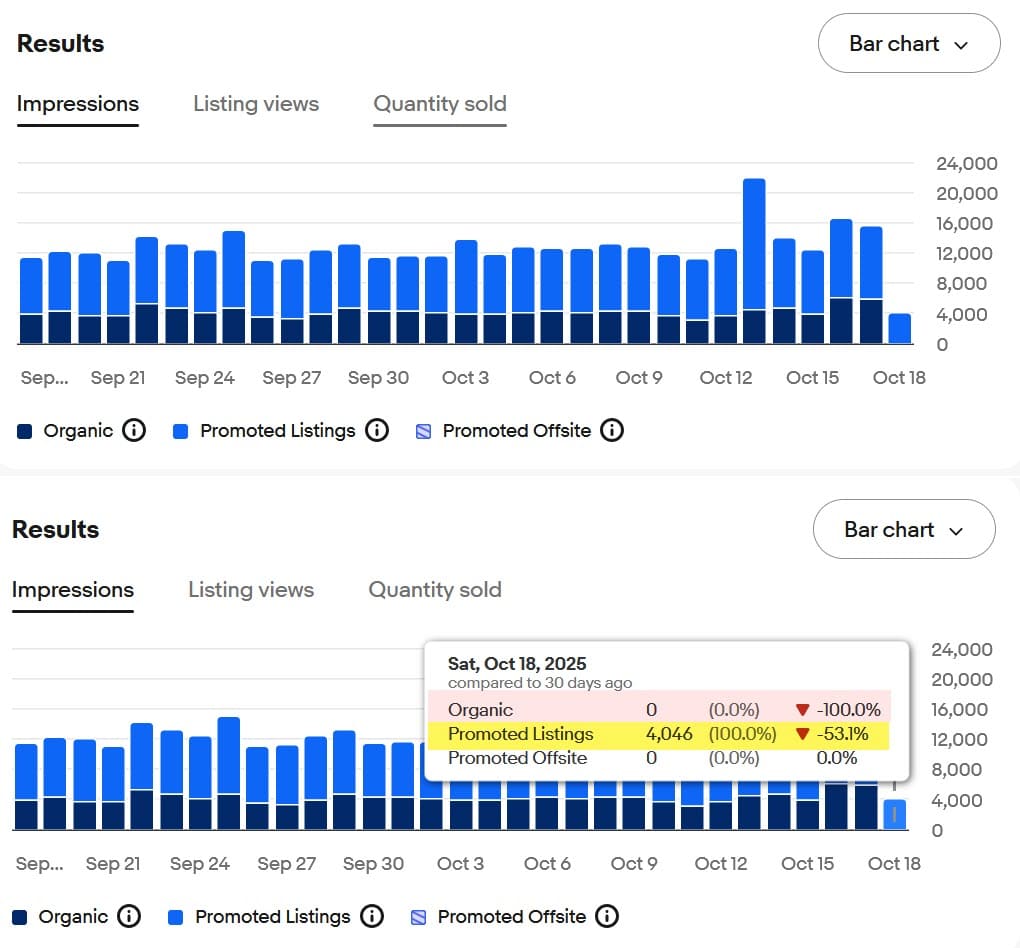This screenshot has height=948, width=1020.
Task: Open Promoted Offsite info icon in lower legend
Action: click(x=607, y=916)
